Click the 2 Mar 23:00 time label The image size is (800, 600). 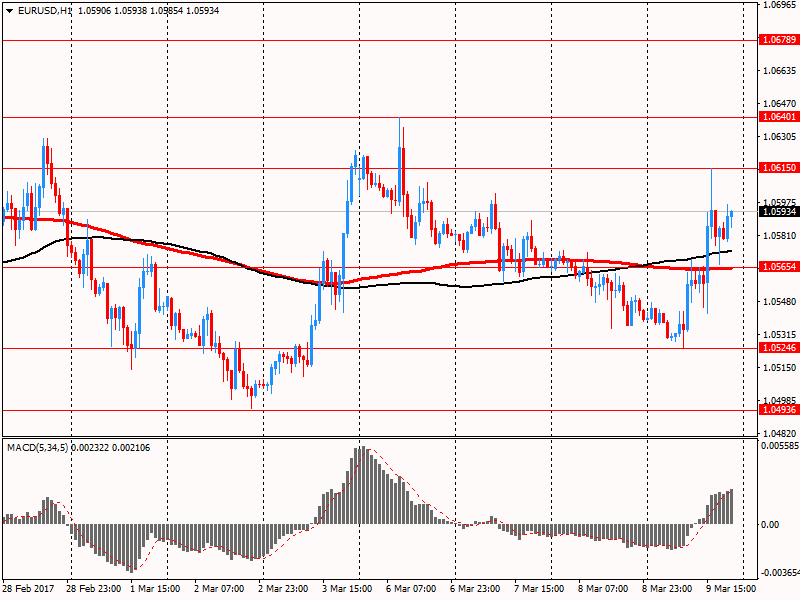click(x=283, y=588)
